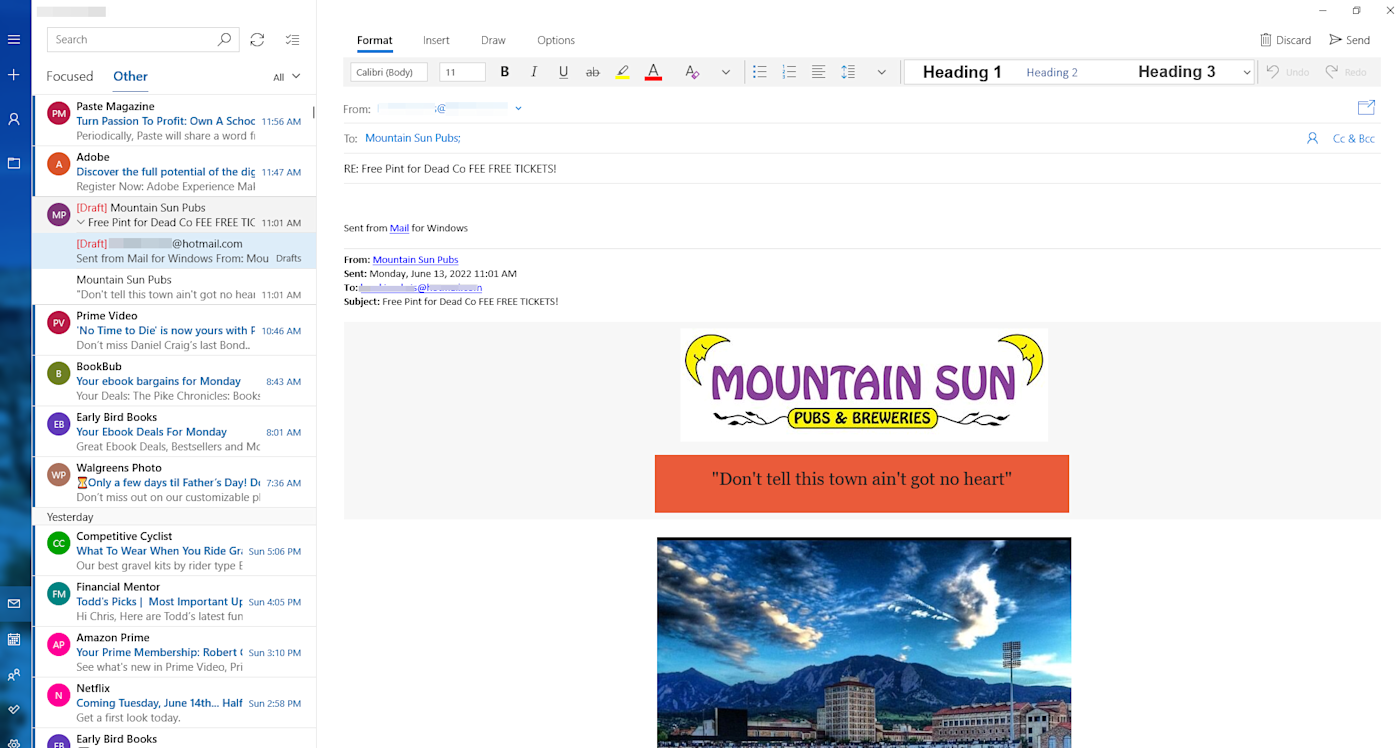The height and width of the screenshot is (748, 1400).
Task: Click the New mail plus icon
Action: [14, 75]
